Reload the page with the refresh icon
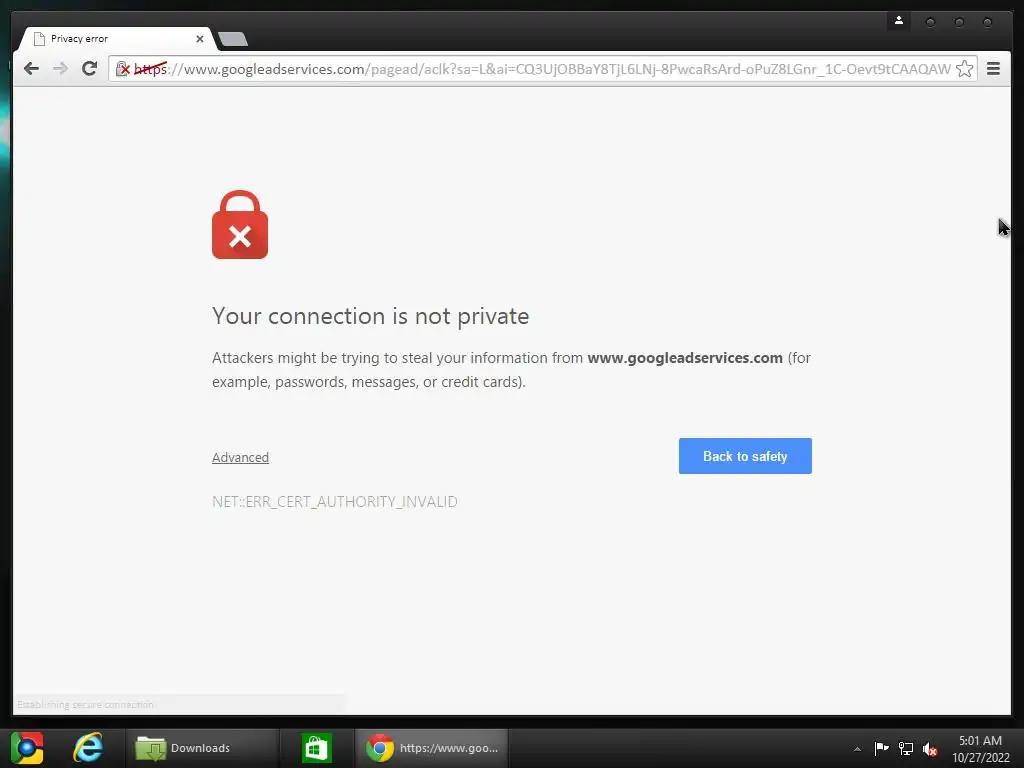The height and width of the screenshot is (768, 1024). click(89, 69)
